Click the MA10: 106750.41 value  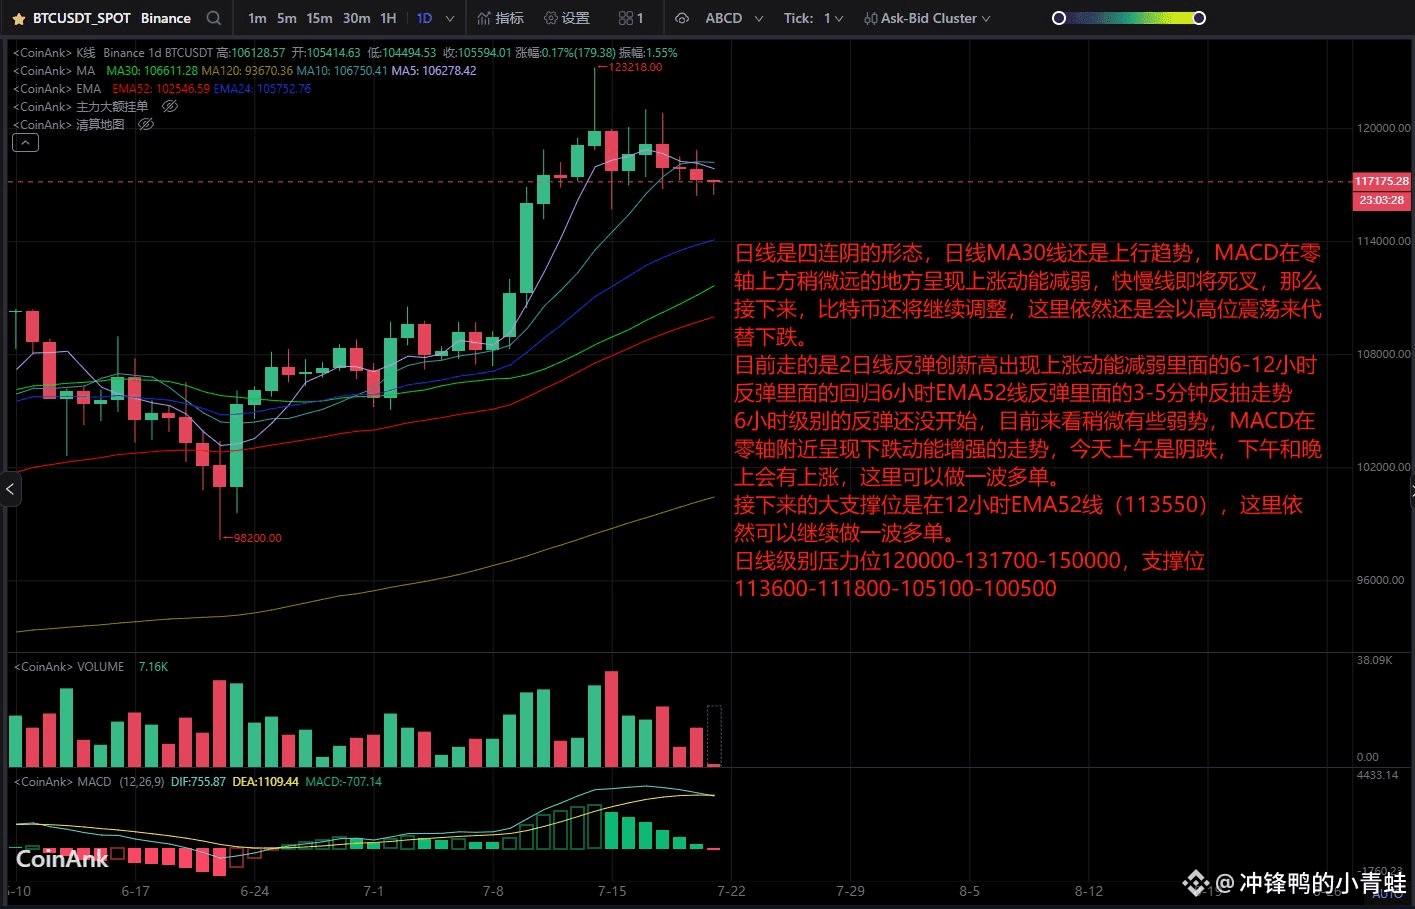(x=341, y=70)
